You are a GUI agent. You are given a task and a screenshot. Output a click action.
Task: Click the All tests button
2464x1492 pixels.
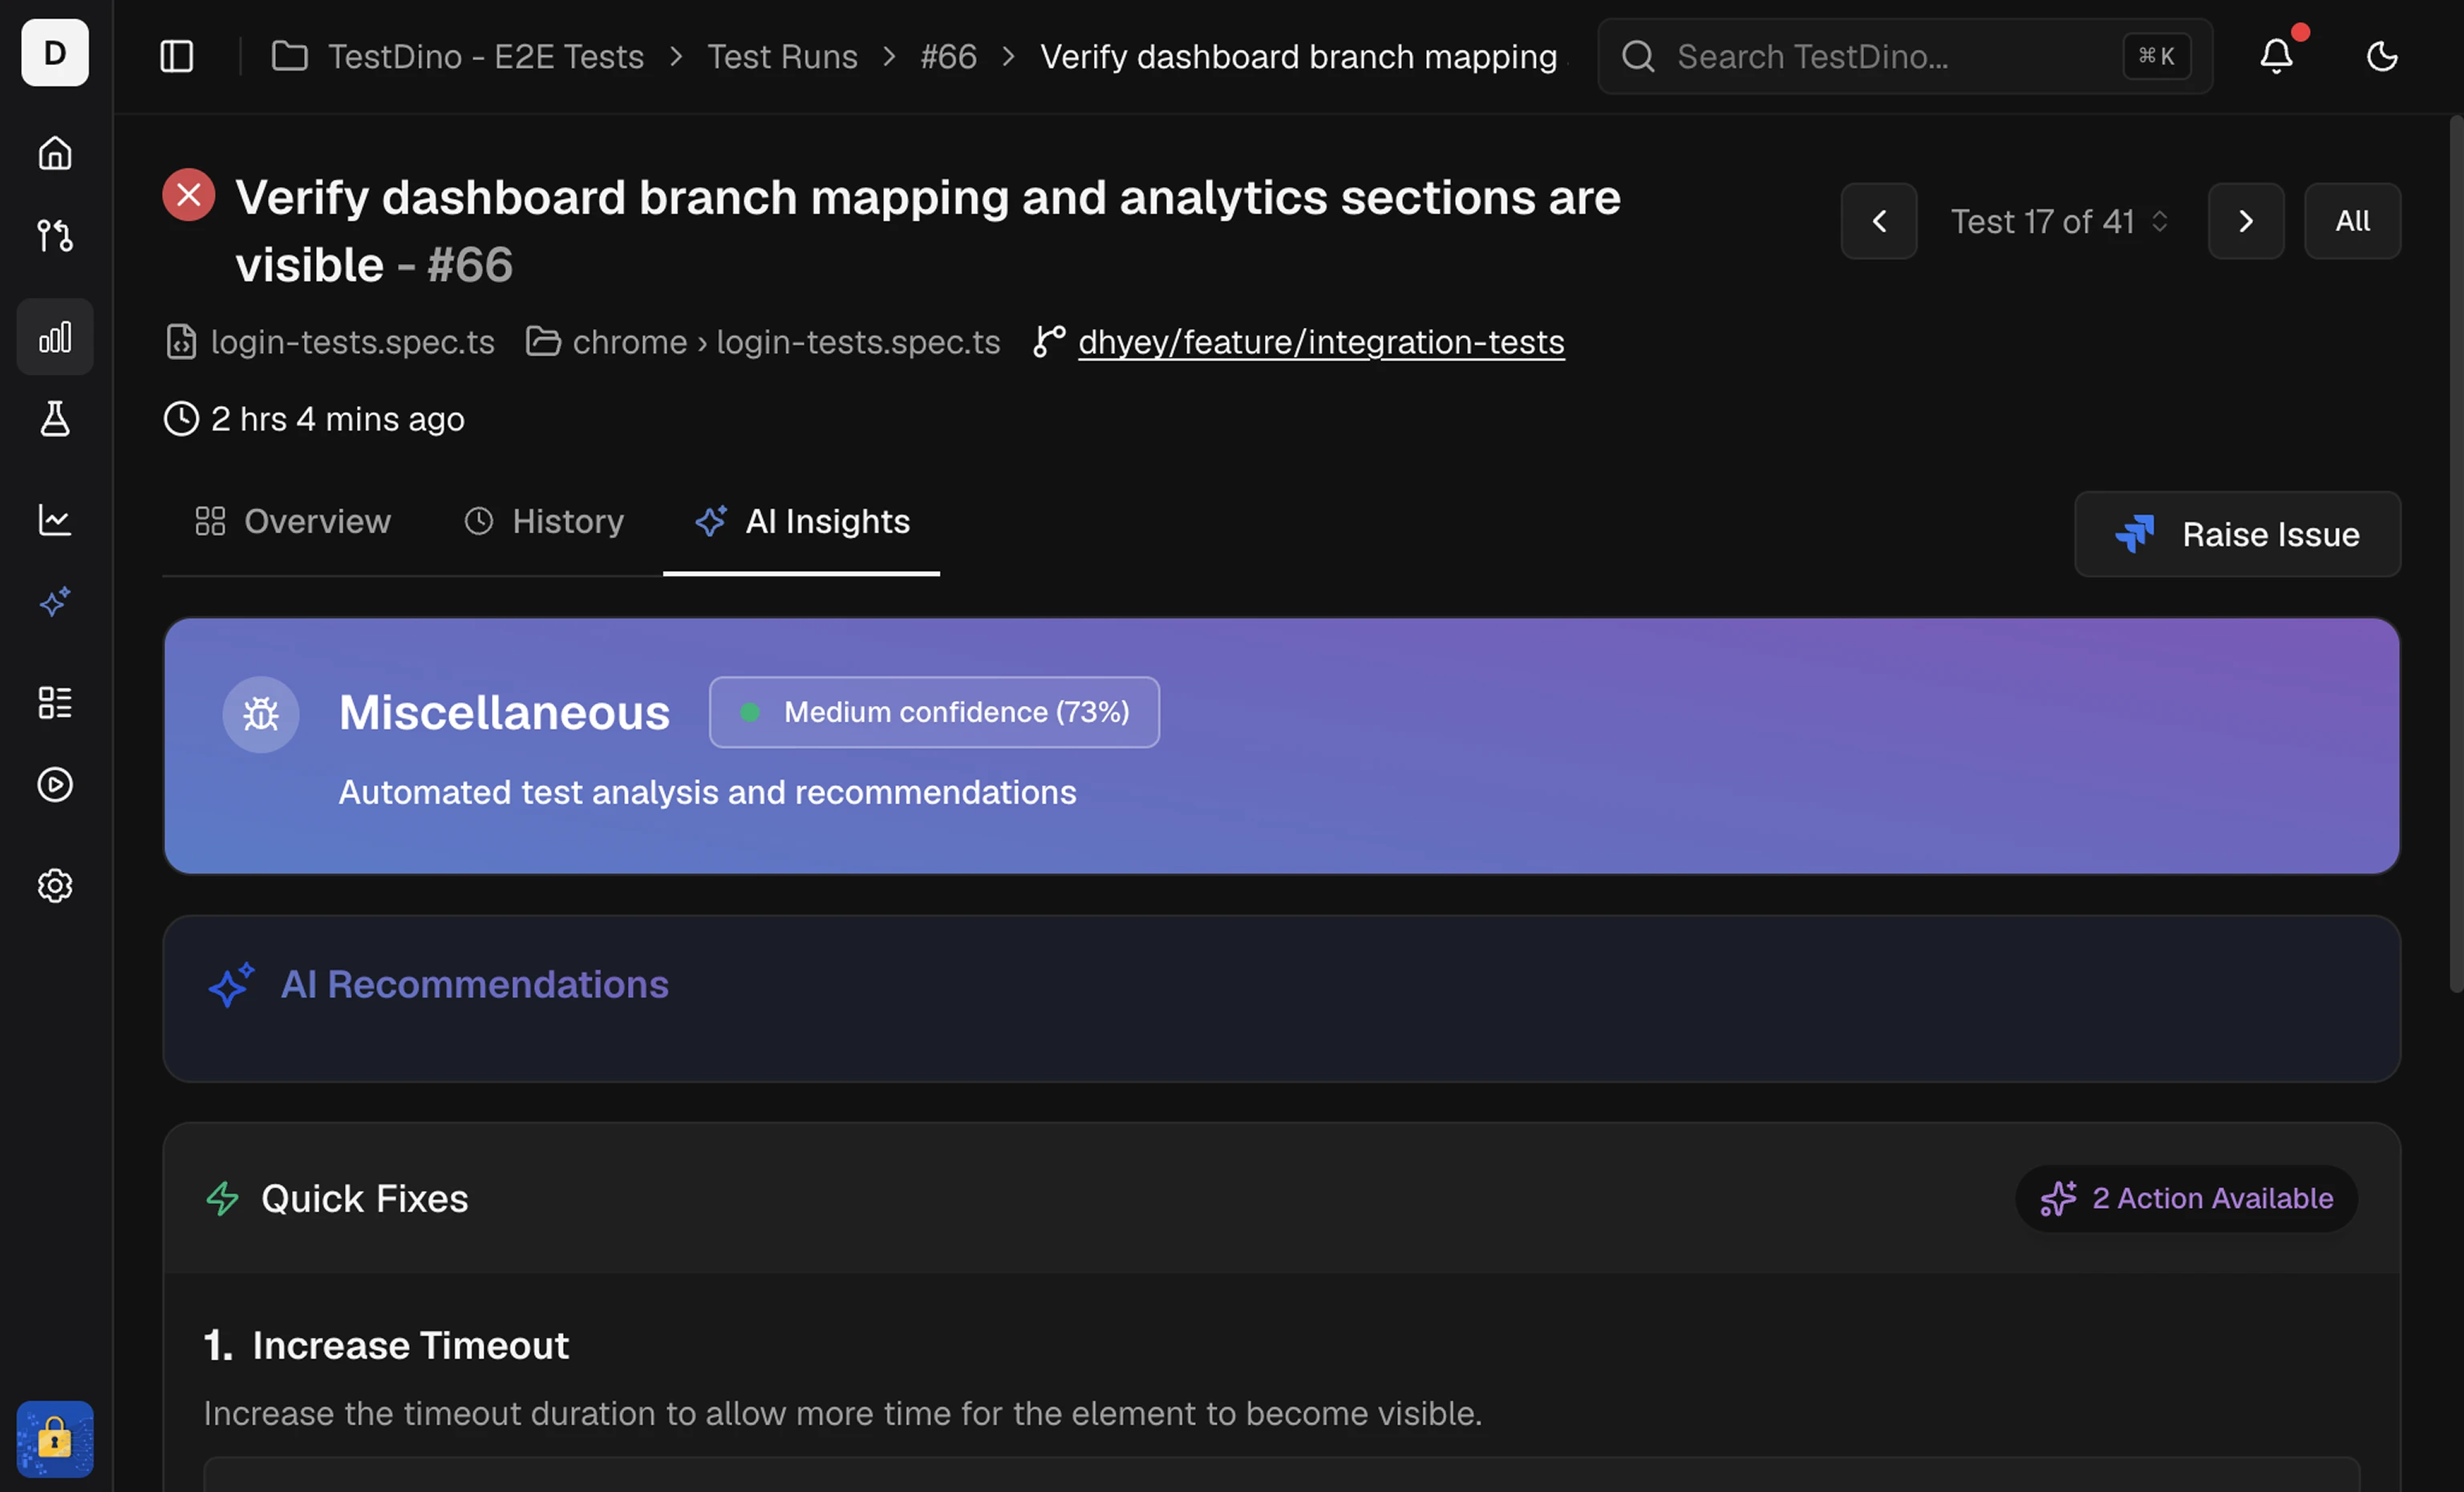pos(2353,221)
